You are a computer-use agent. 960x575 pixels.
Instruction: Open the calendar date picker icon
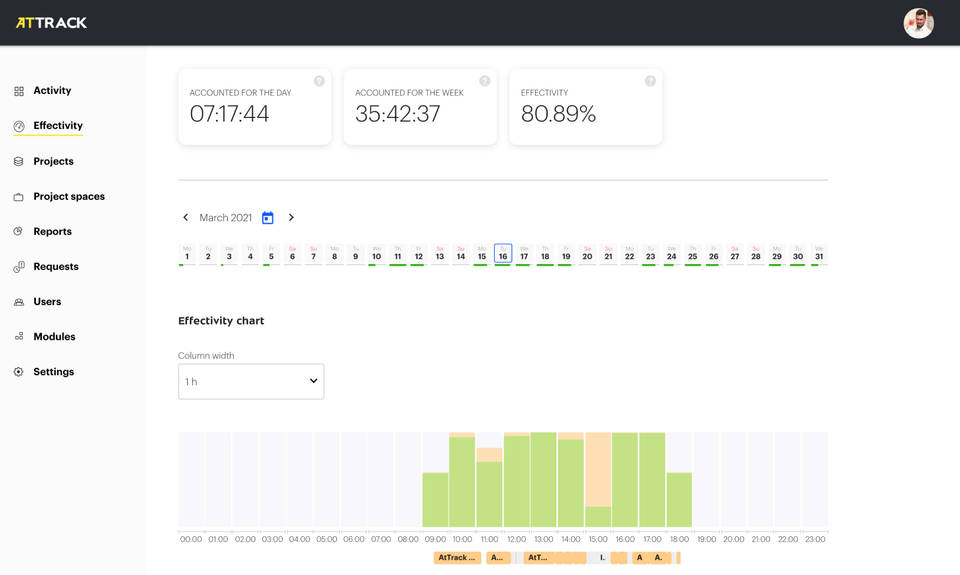coord(267,218)
